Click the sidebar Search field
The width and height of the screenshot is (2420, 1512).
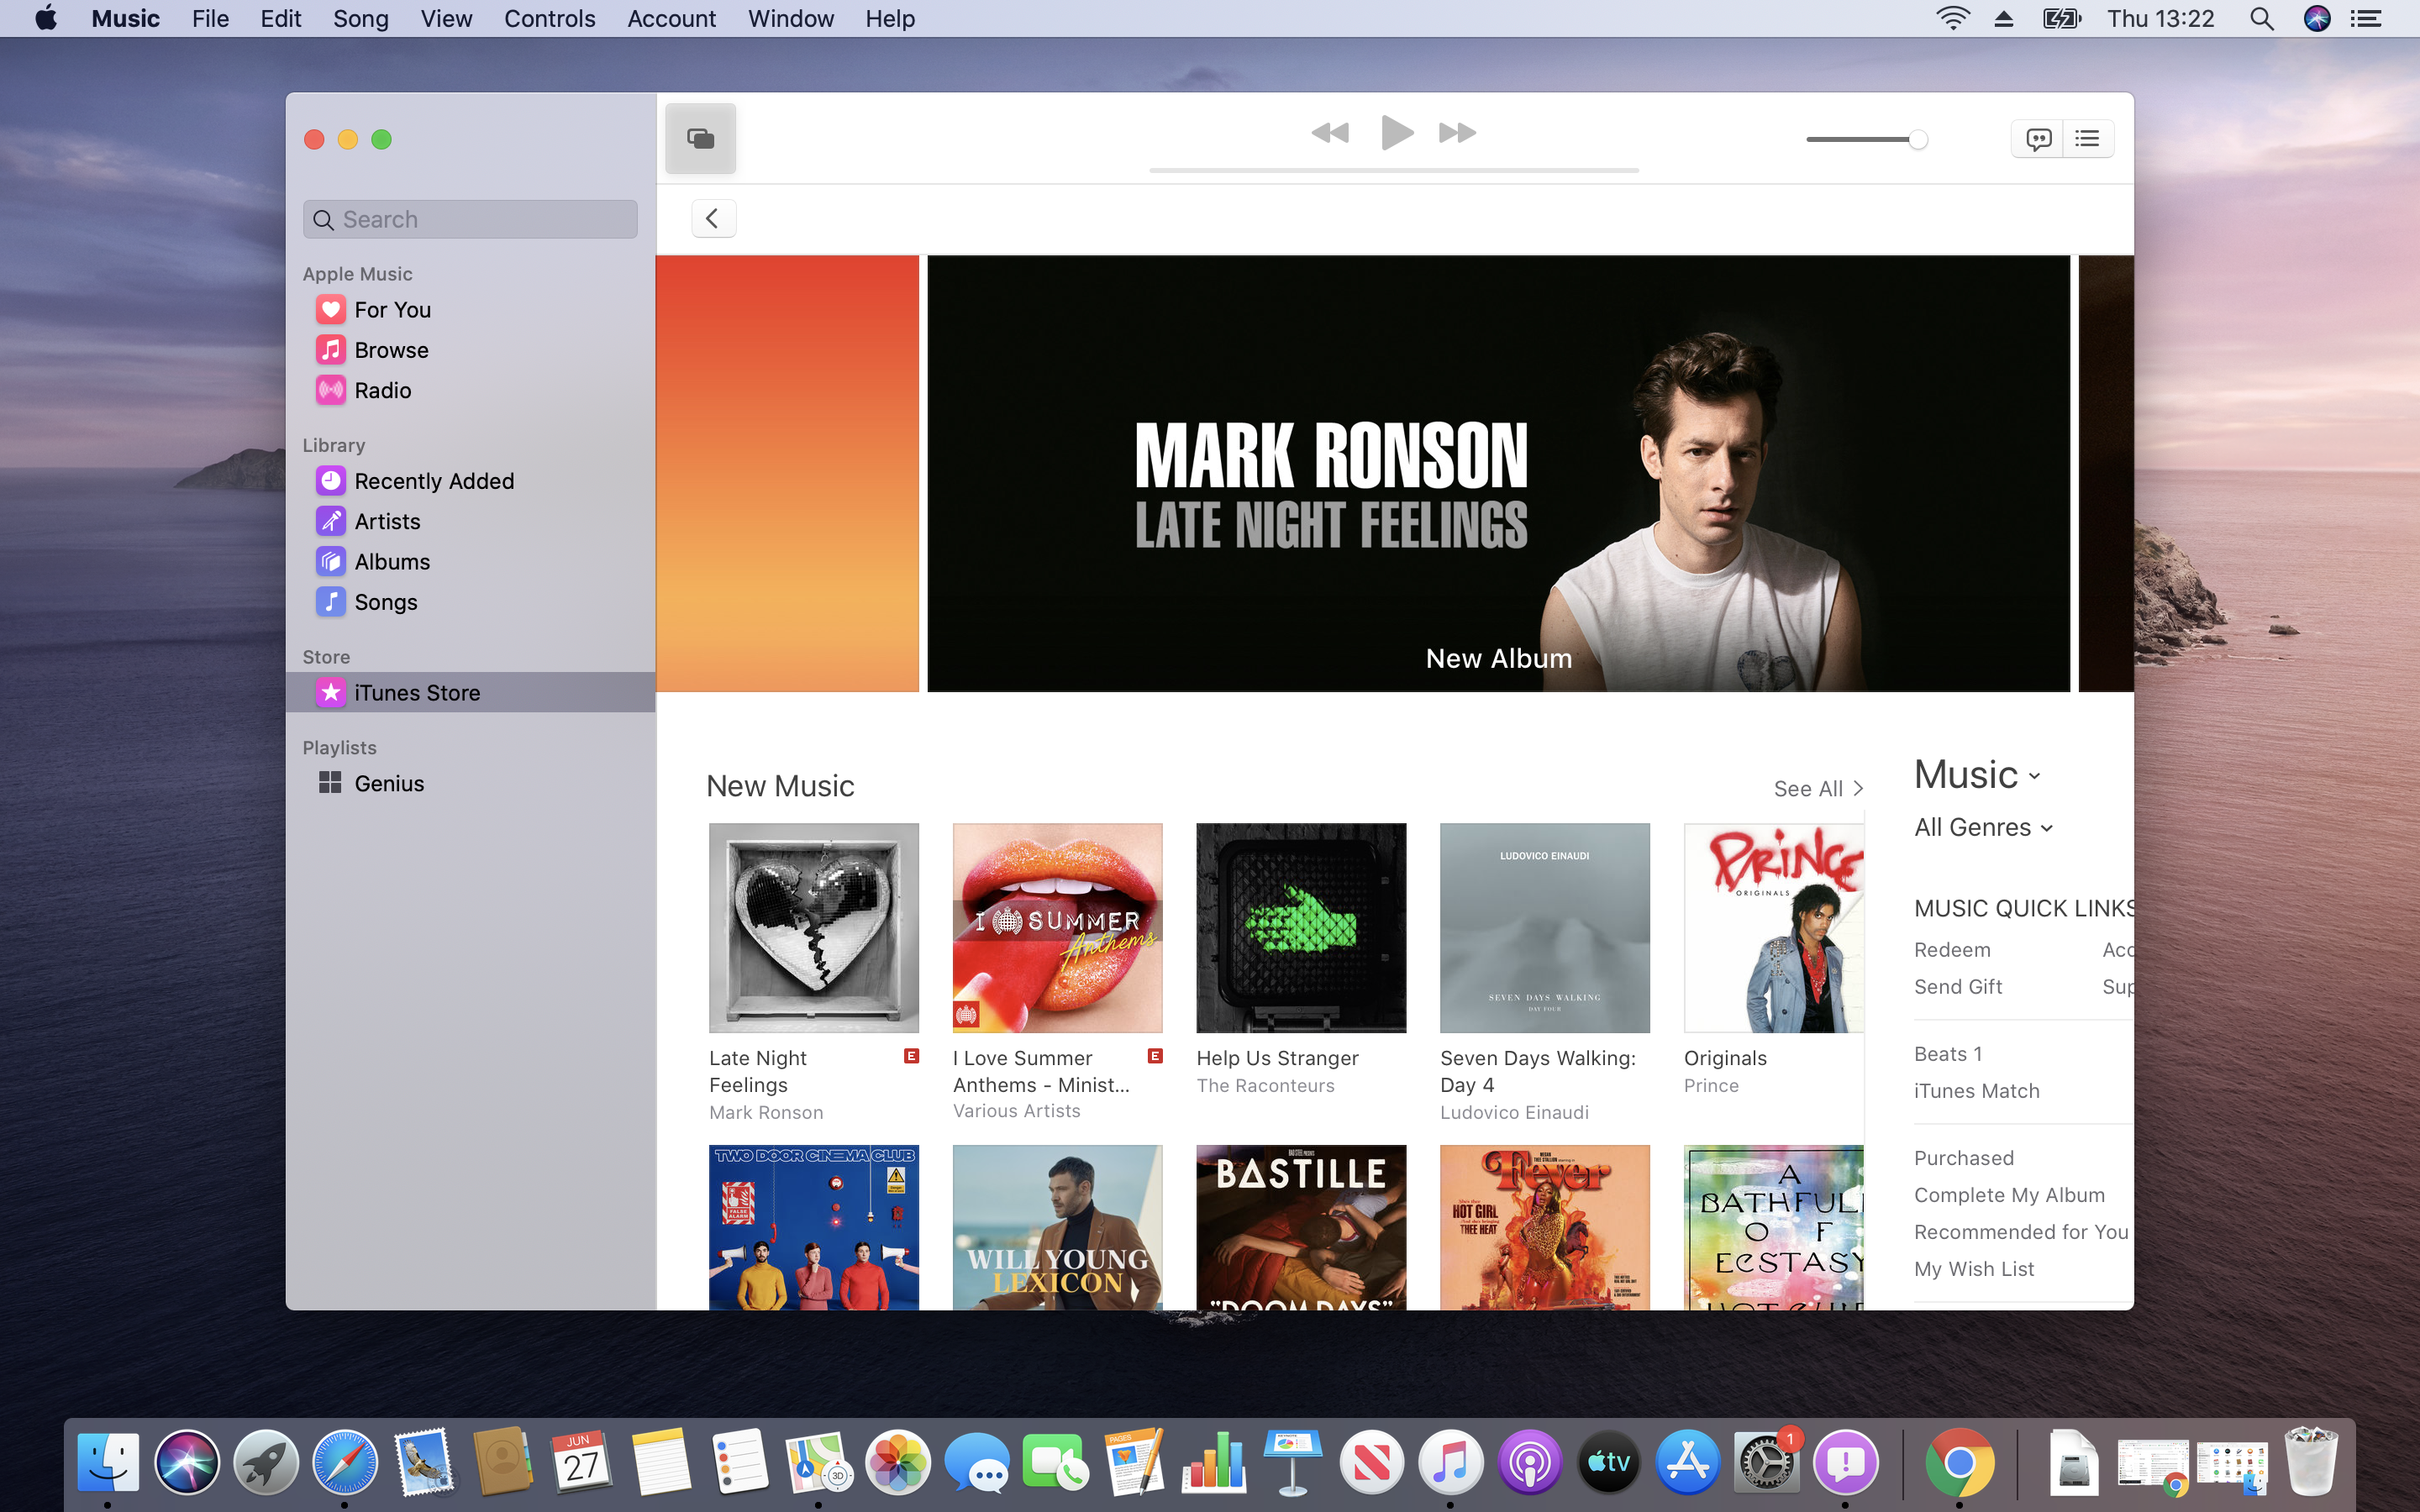pyautogui.click(x=470, y=219)
